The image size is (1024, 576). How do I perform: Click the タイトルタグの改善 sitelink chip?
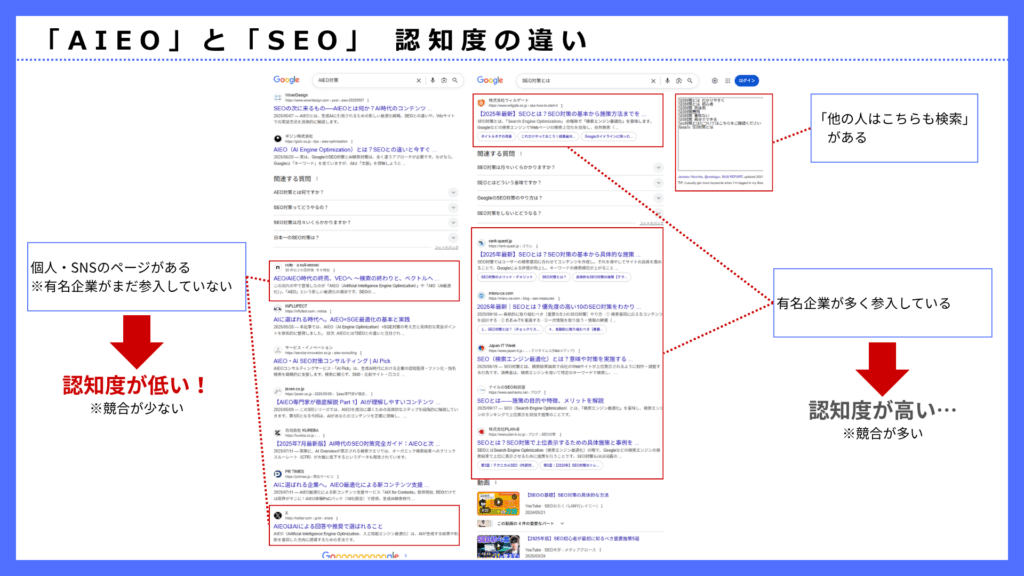tap(495, 136)
